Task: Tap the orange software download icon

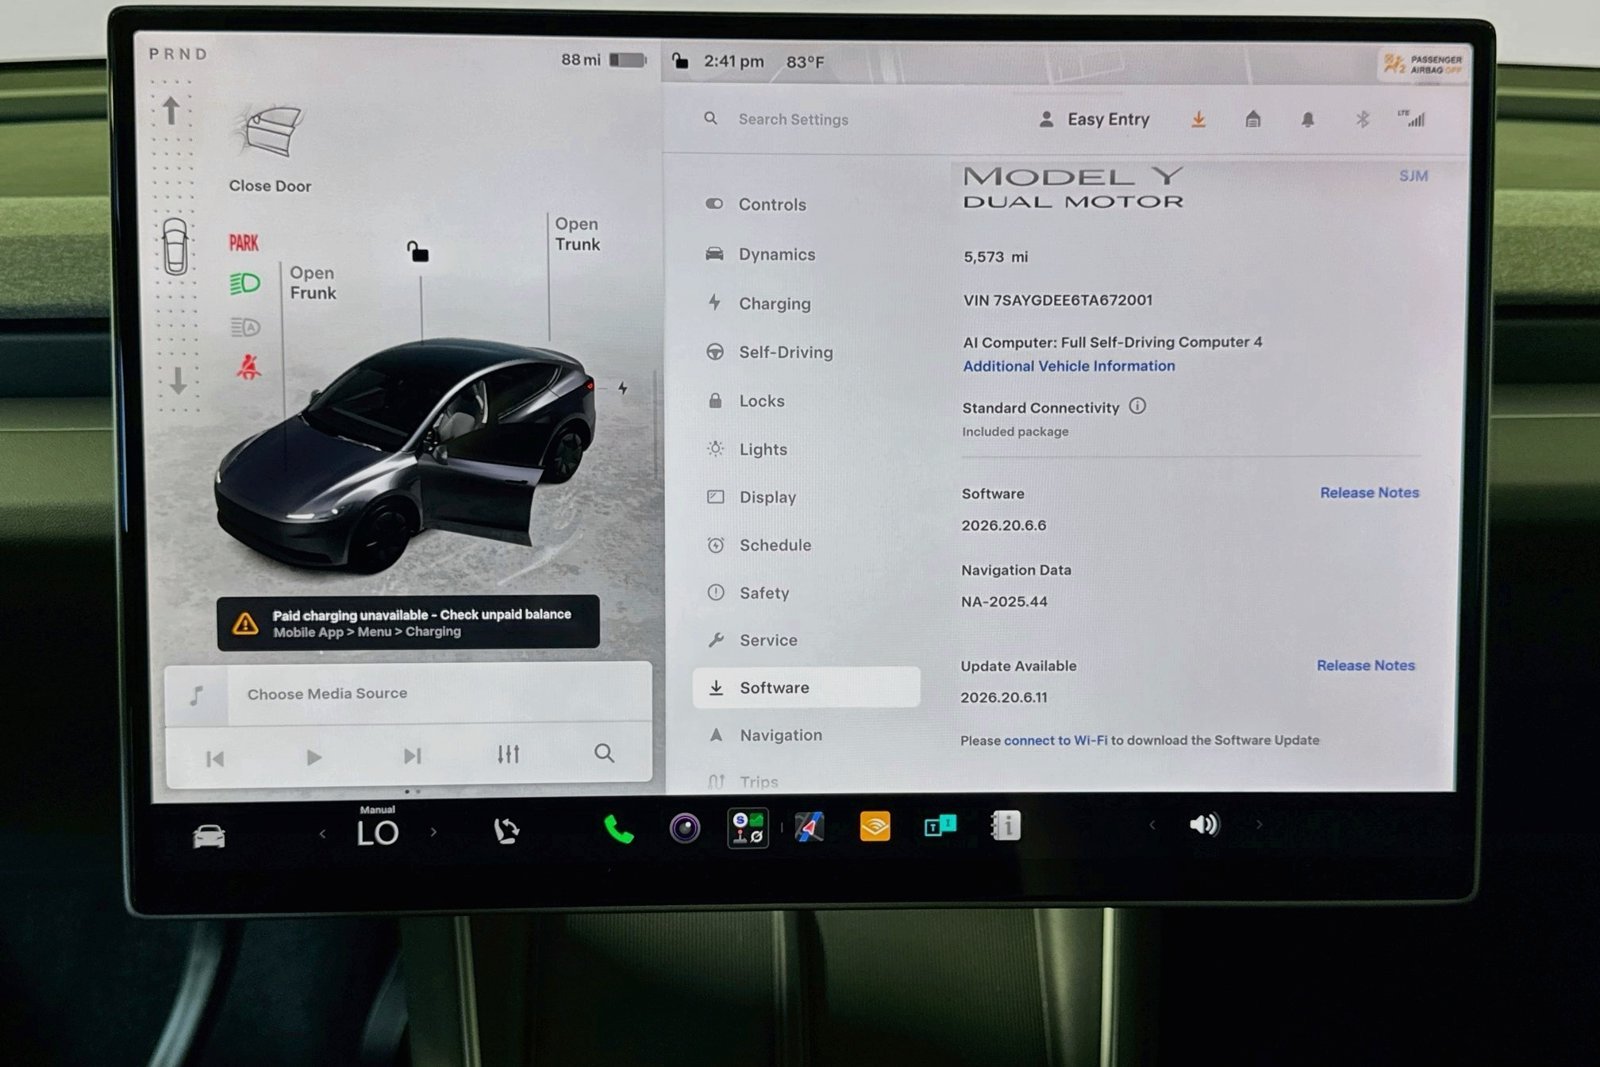Action: 1198,120
